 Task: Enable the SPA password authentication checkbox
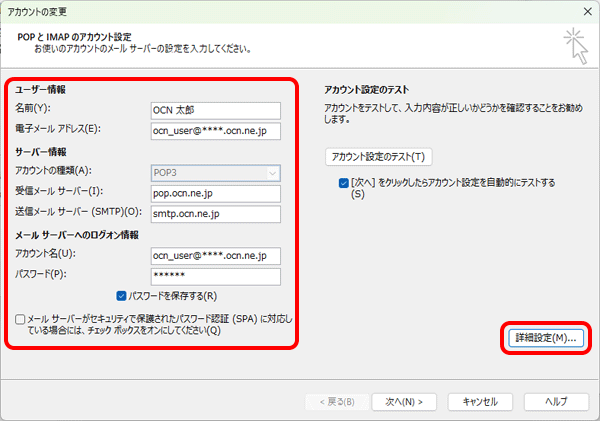21,320
